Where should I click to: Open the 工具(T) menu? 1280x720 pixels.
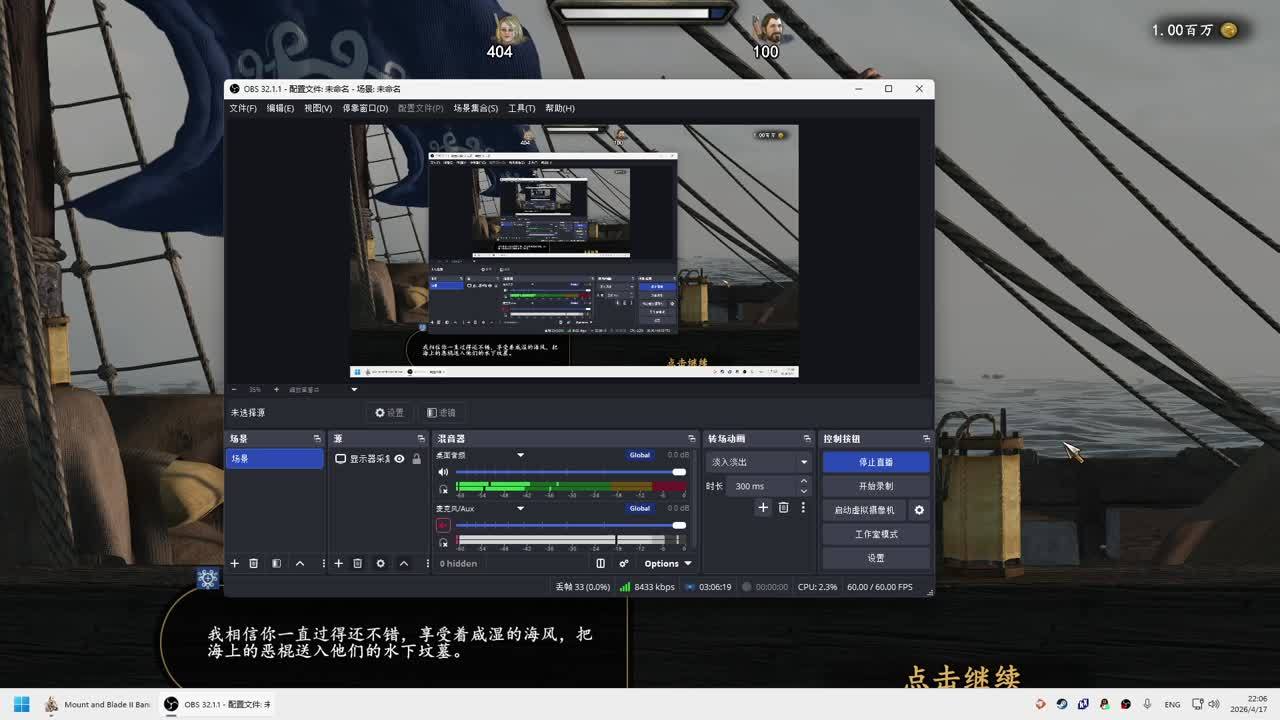[x=521, y=108]
